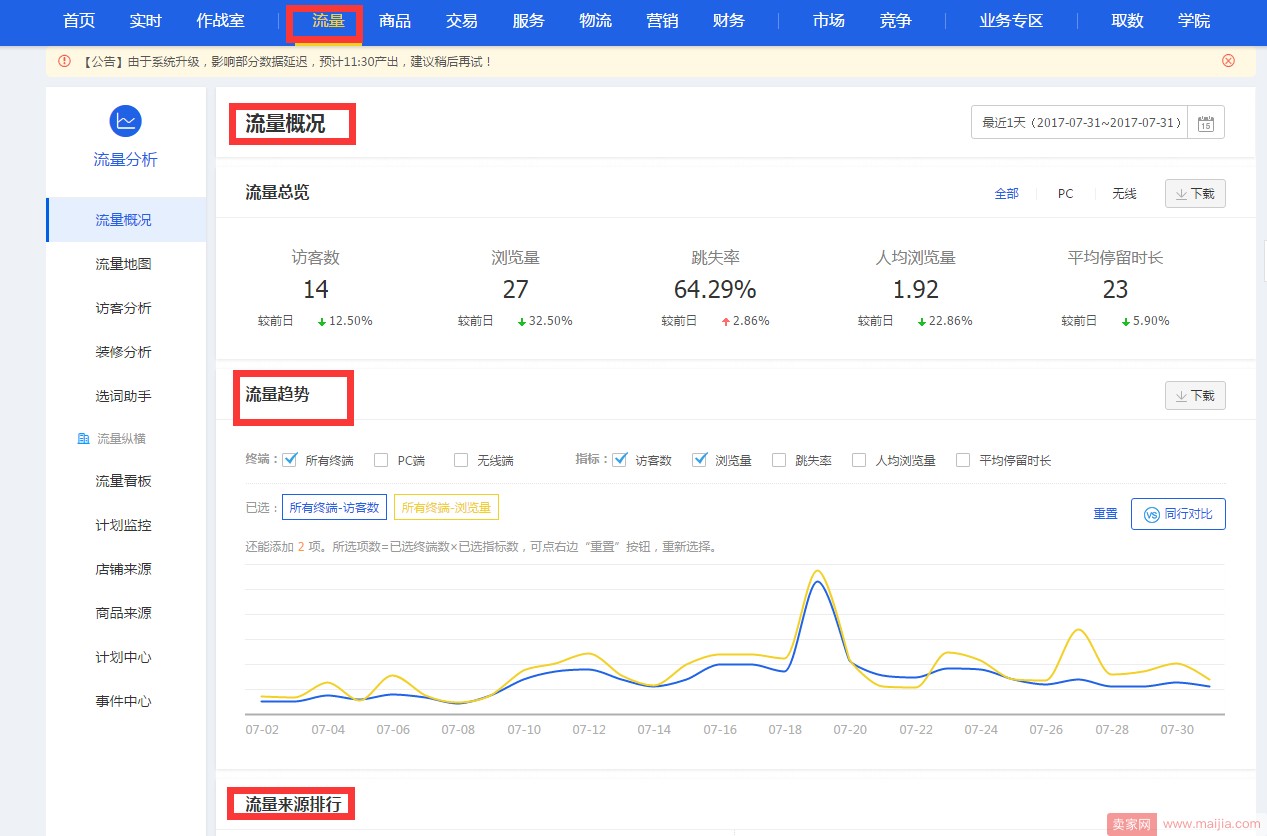Click the VS icon on 同行对比
Viewport: 1267px width, 836px height.
pyautogui.click(x=1151, y=514)
